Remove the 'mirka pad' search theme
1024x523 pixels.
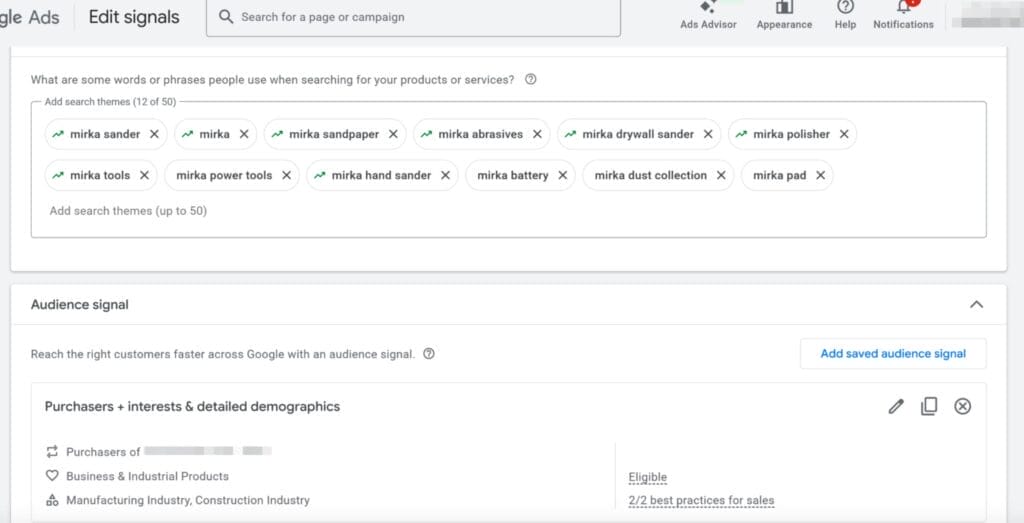pos(820,175)
